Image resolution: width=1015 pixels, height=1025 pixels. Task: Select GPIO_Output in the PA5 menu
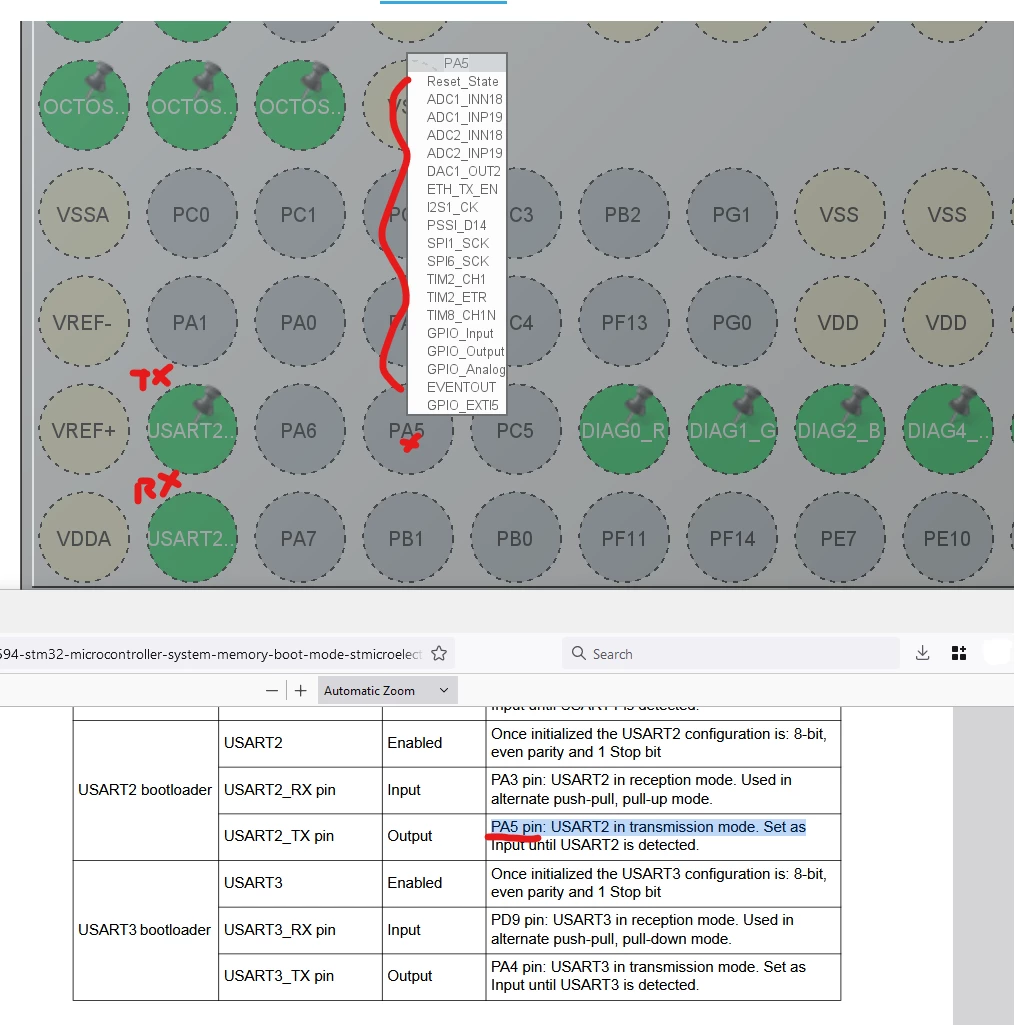(465, 351)
